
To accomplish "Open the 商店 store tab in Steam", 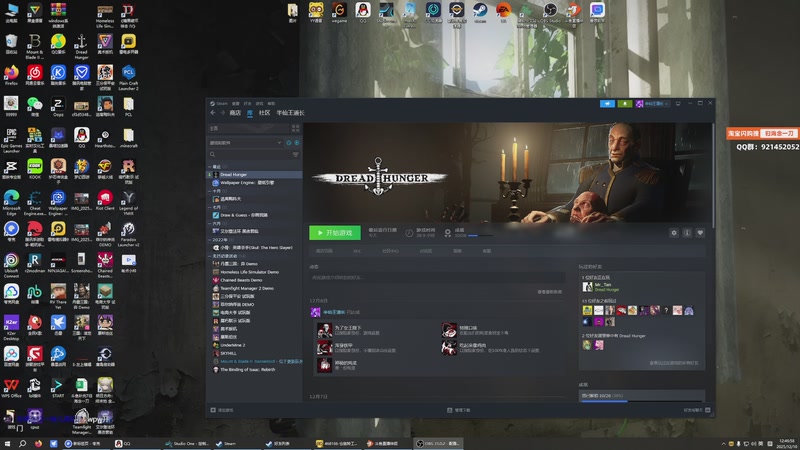I will pos(235,113).
